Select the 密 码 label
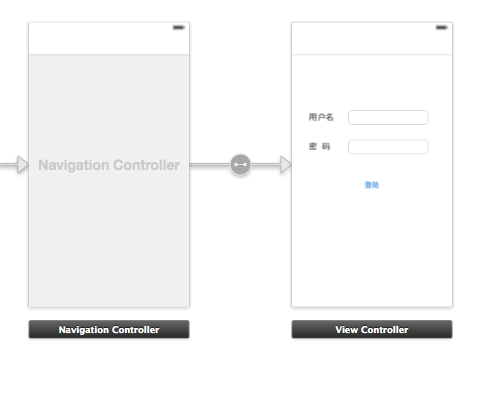 [320, 146]
